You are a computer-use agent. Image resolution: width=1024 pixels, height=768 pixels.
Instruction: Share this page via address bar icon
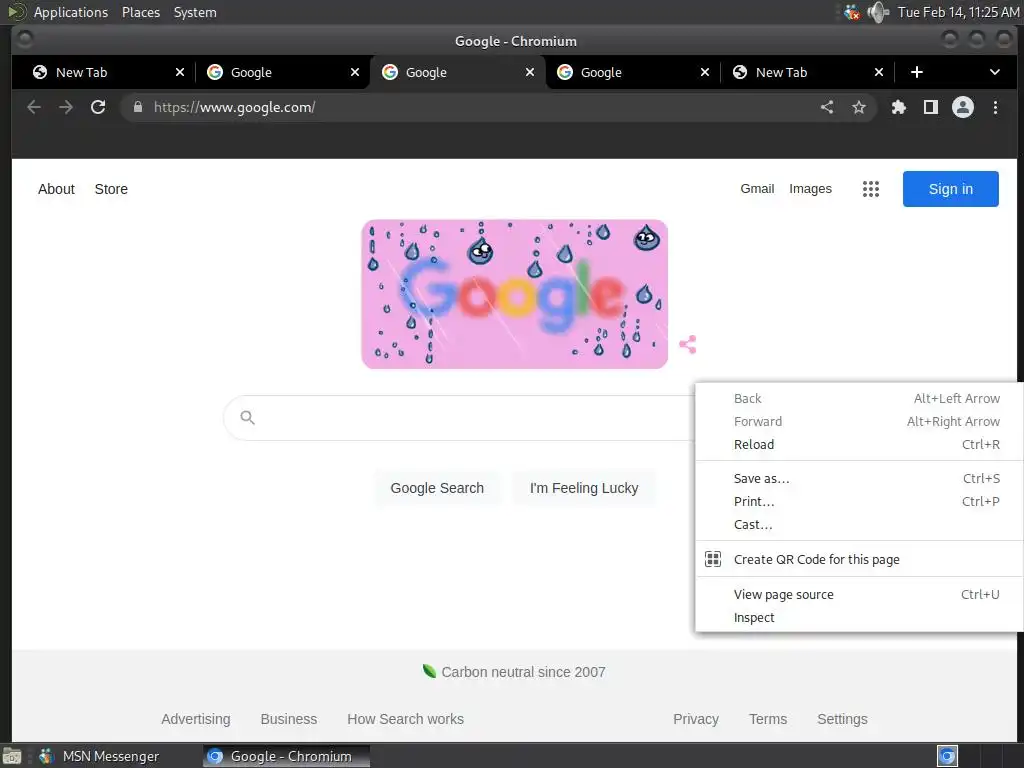point(827,107)
